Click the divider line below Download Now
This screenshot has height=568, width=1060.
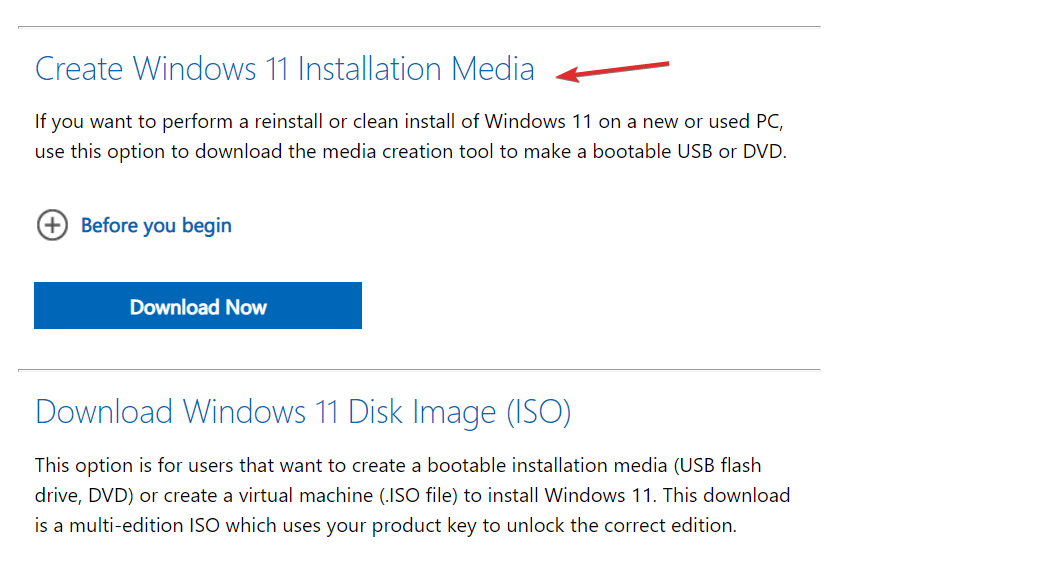tap(419, 370)
